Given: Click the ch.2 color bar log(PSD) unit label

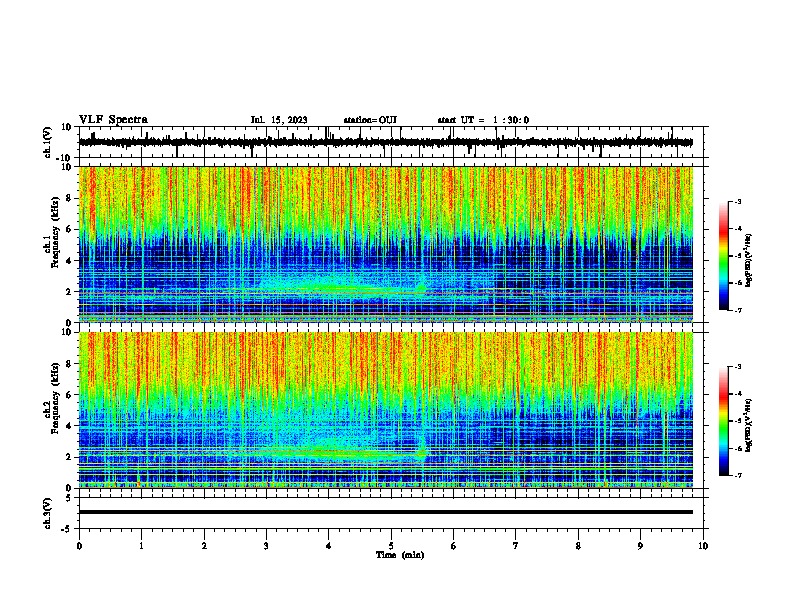Looking at the screenshot, I should click(x=749, y=425).
